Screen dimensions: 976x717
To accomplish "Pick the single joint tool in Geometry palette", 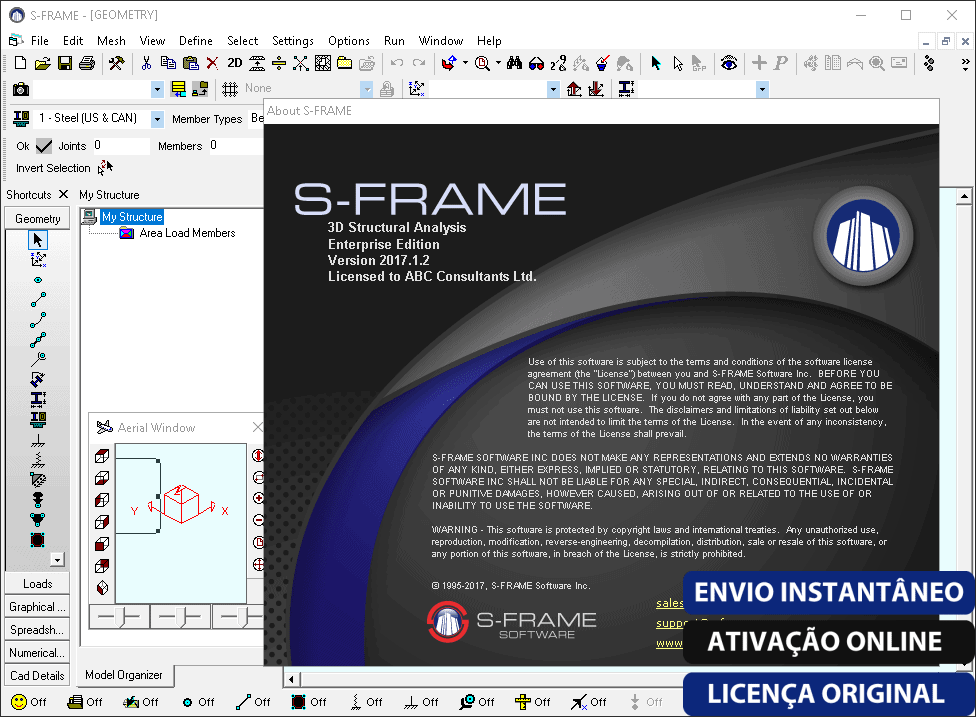I will (38, 280).
